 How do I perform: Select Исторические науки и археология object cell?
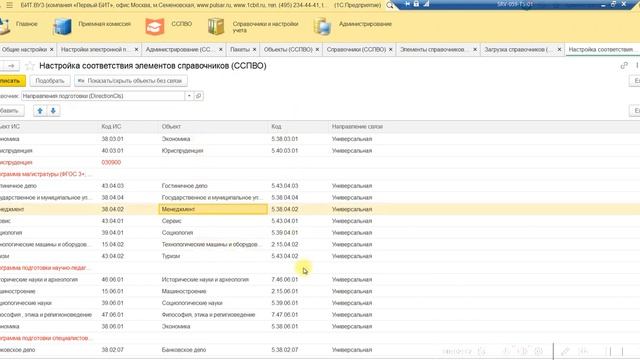213,280
